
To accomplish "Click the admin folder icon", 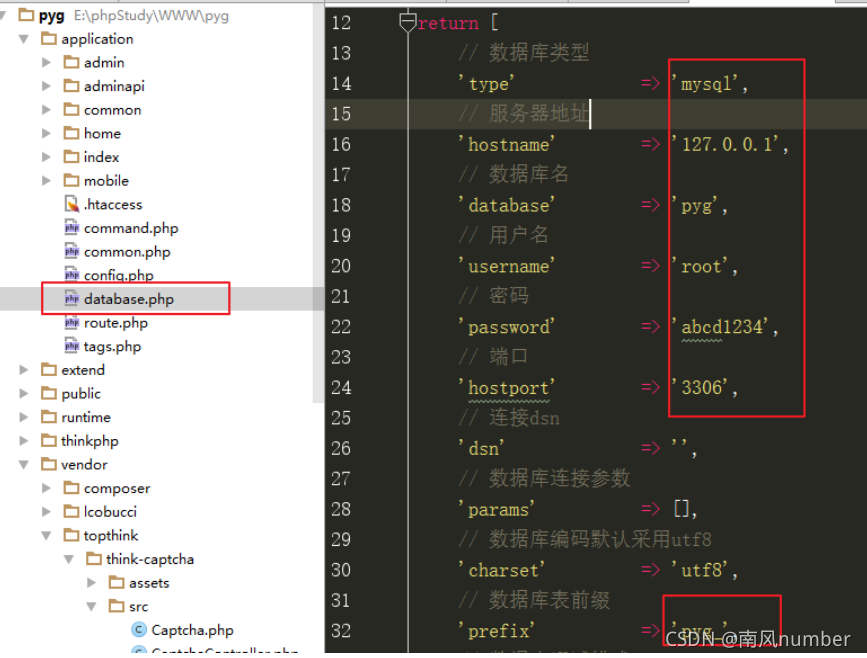I will click(71, 62).
